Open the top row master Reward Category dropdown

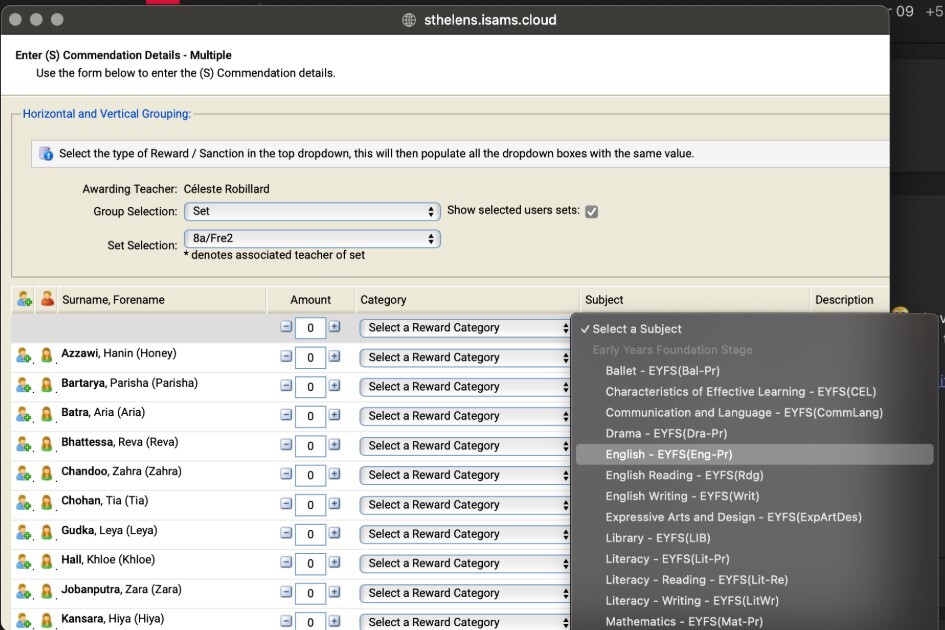point(465,327)
